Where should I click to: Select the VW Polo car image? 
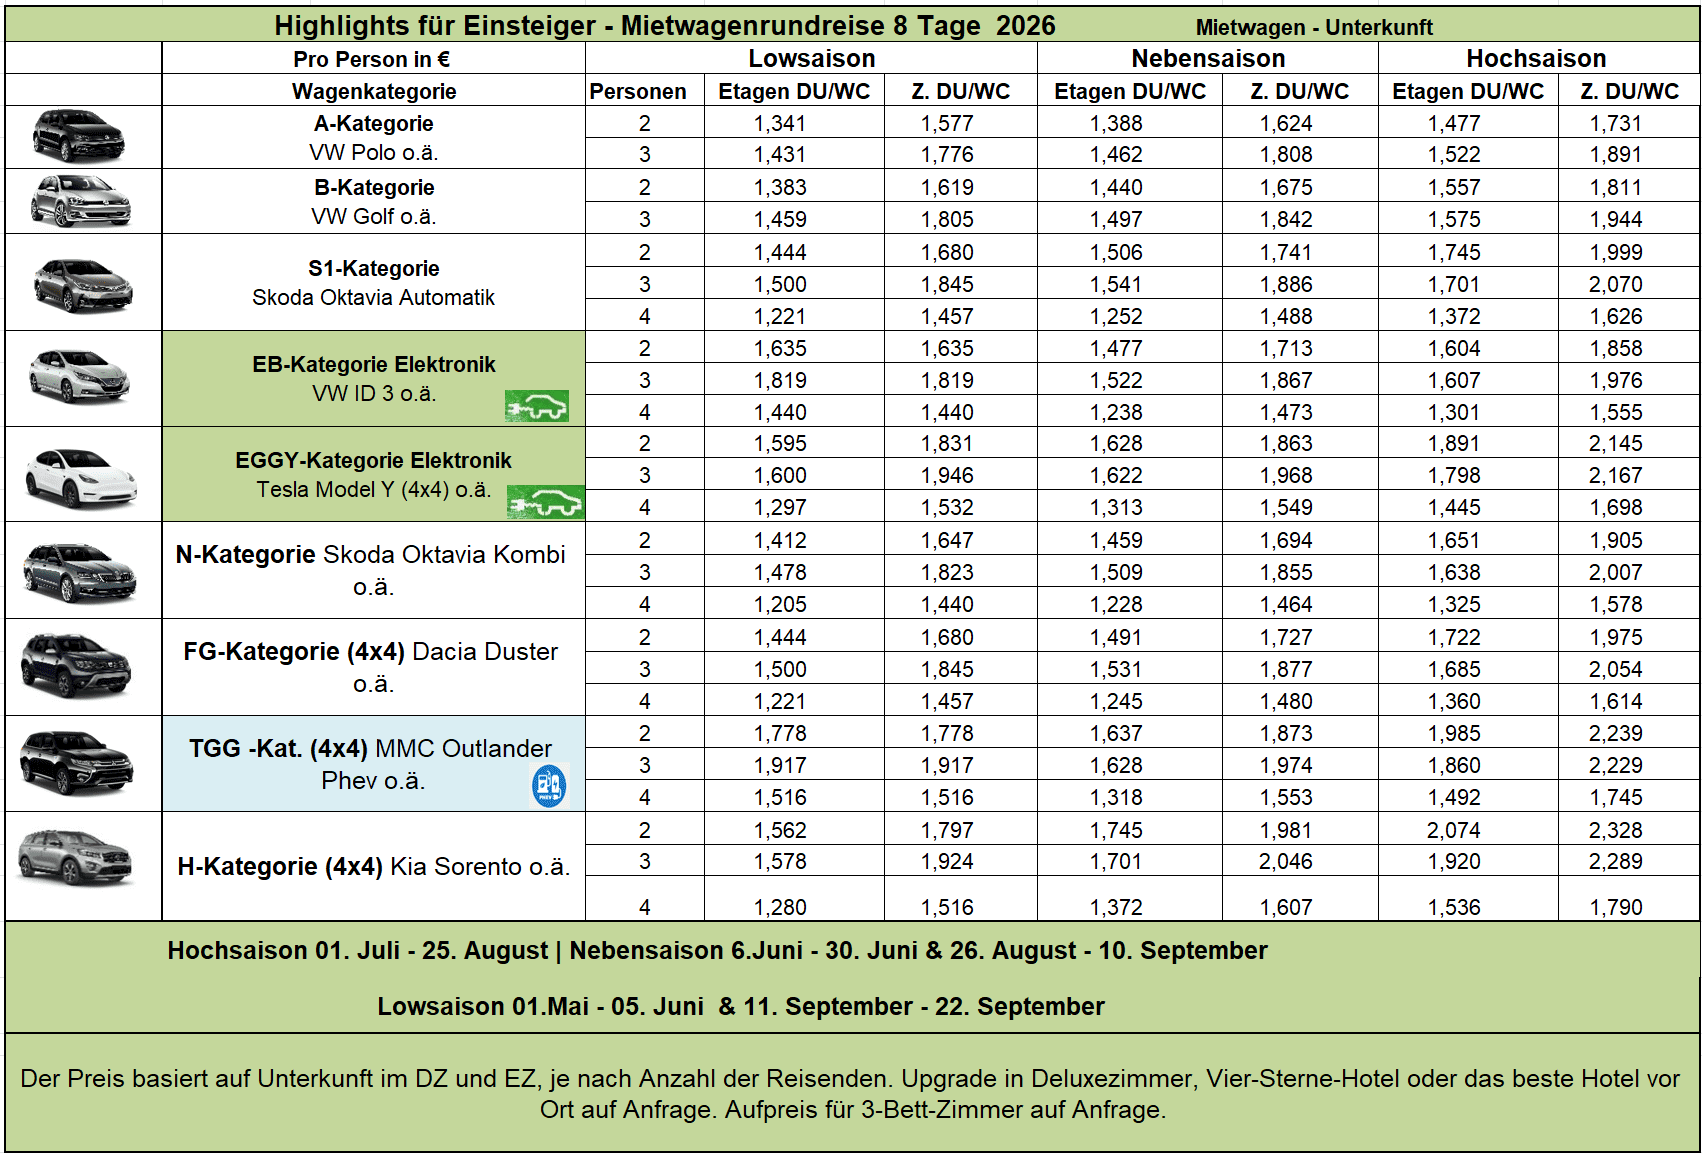(x=79, y=136)
